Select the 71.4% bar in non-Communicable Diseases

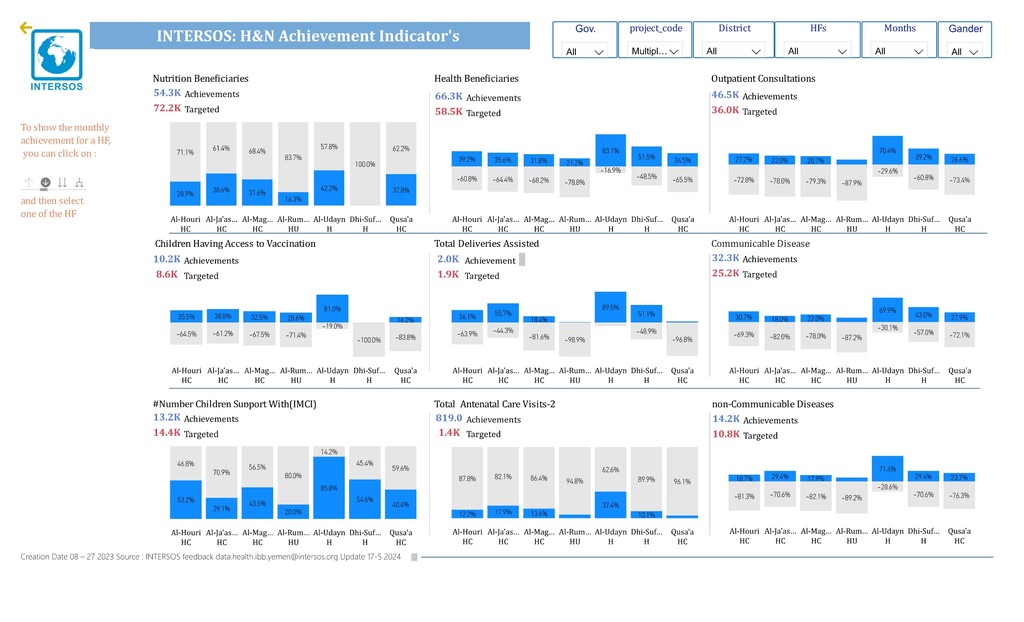tap(888, 468)
